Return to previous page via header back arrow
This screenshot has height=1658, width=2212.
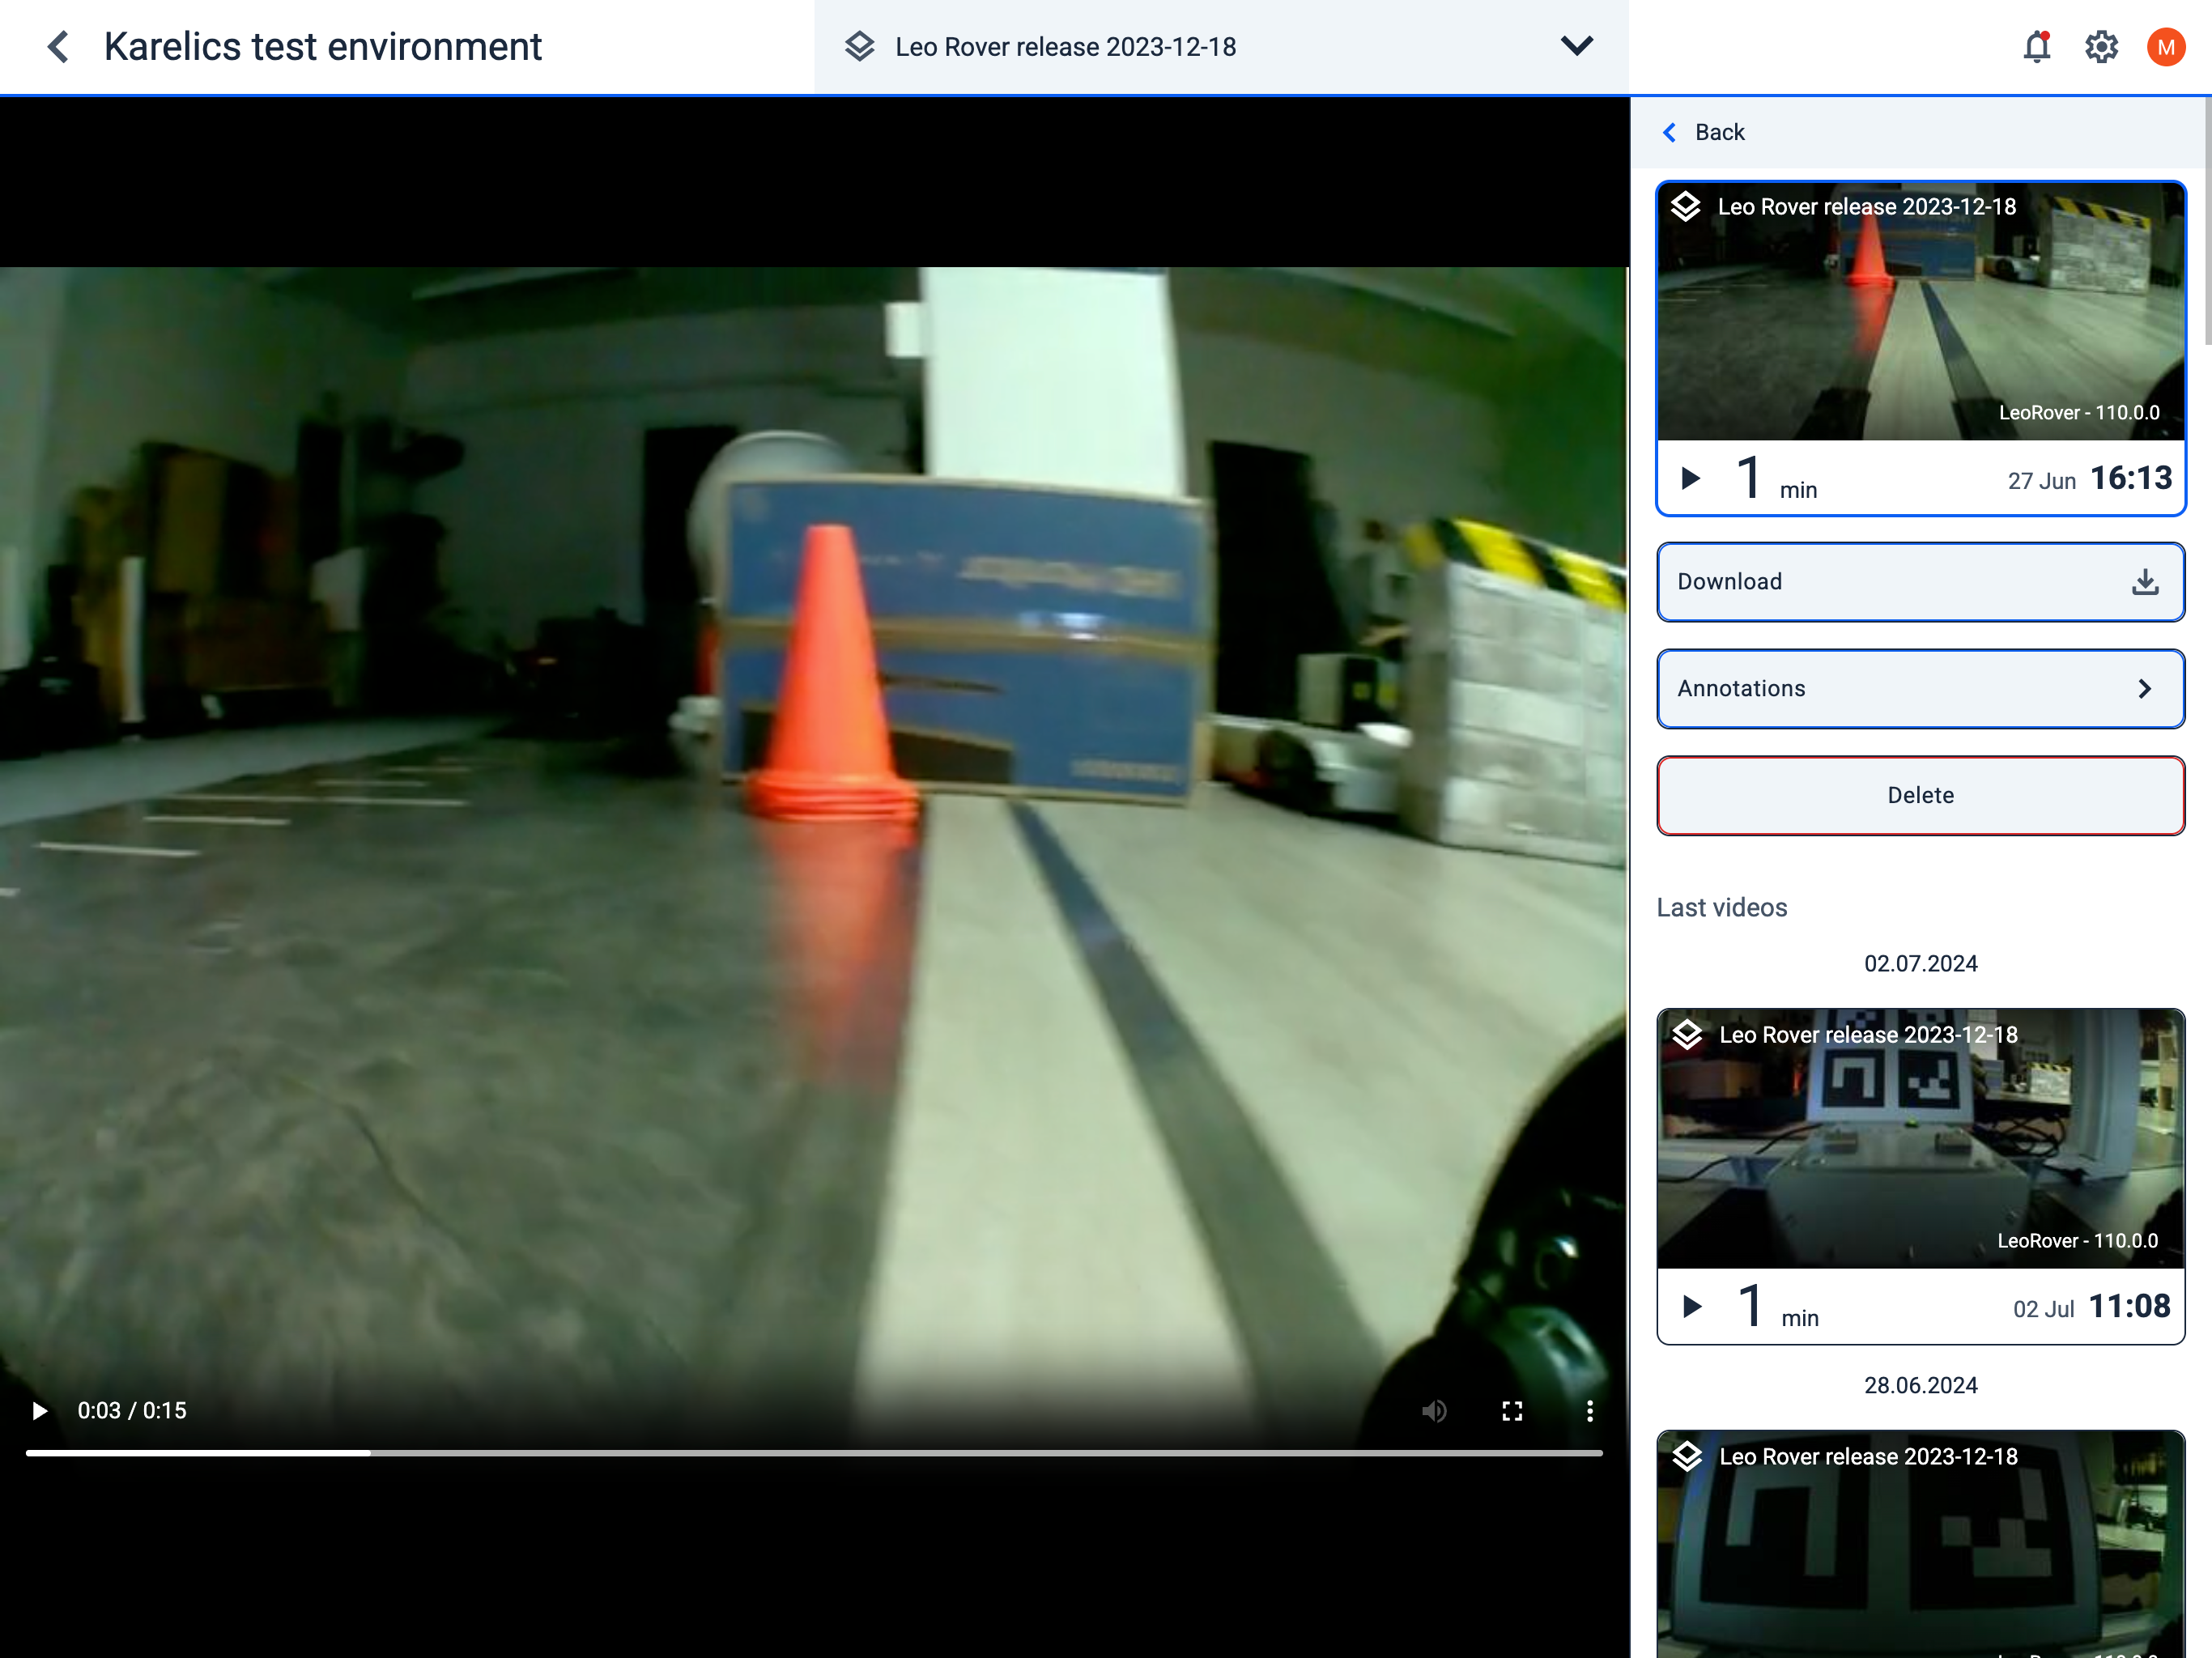pos(58,46)
